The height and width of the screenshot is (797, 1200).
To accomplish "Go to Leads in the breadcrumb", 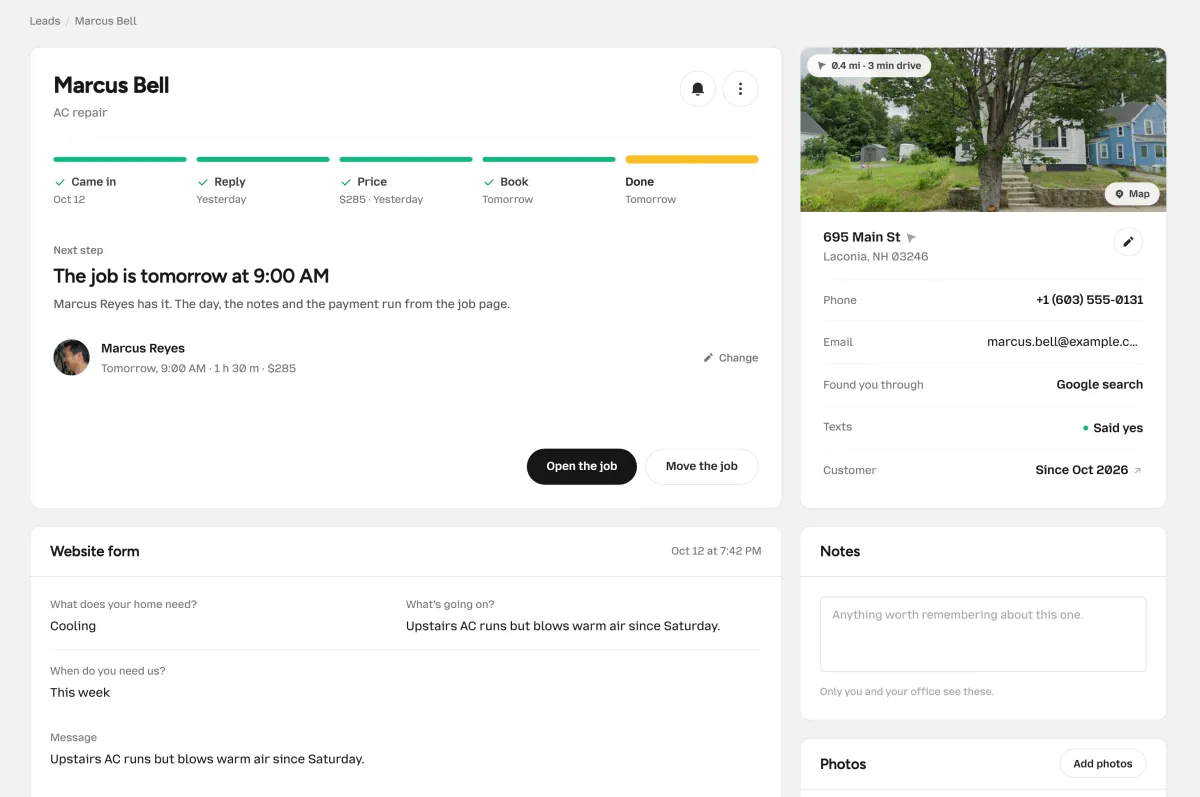I will [x=45, y=21].
